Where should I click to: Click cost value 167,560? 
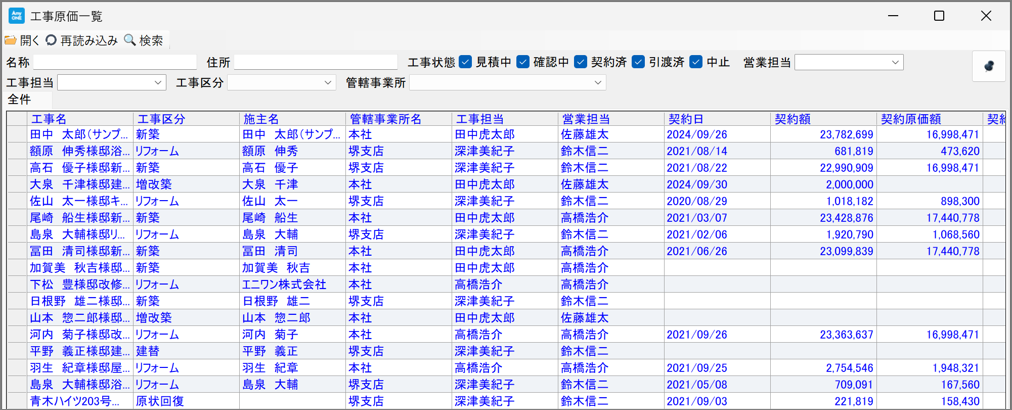coord(958,384)
